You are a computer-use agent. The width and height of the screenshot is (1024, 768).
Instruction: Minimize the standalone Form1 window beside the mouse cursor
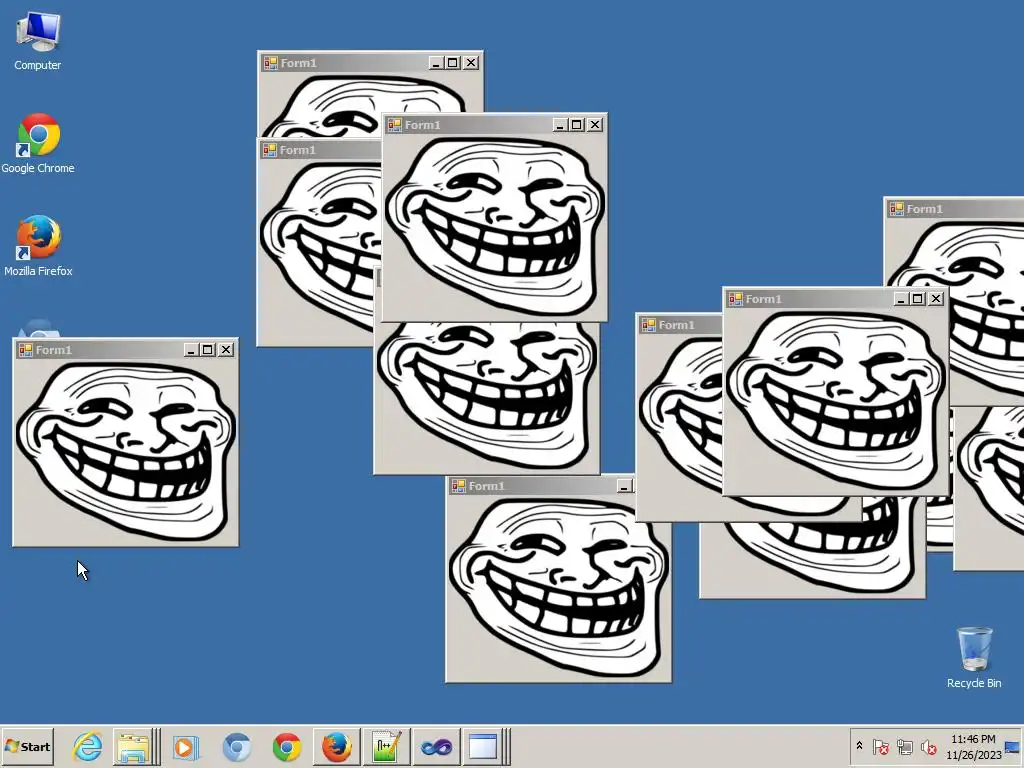click(x=191, y=350)
